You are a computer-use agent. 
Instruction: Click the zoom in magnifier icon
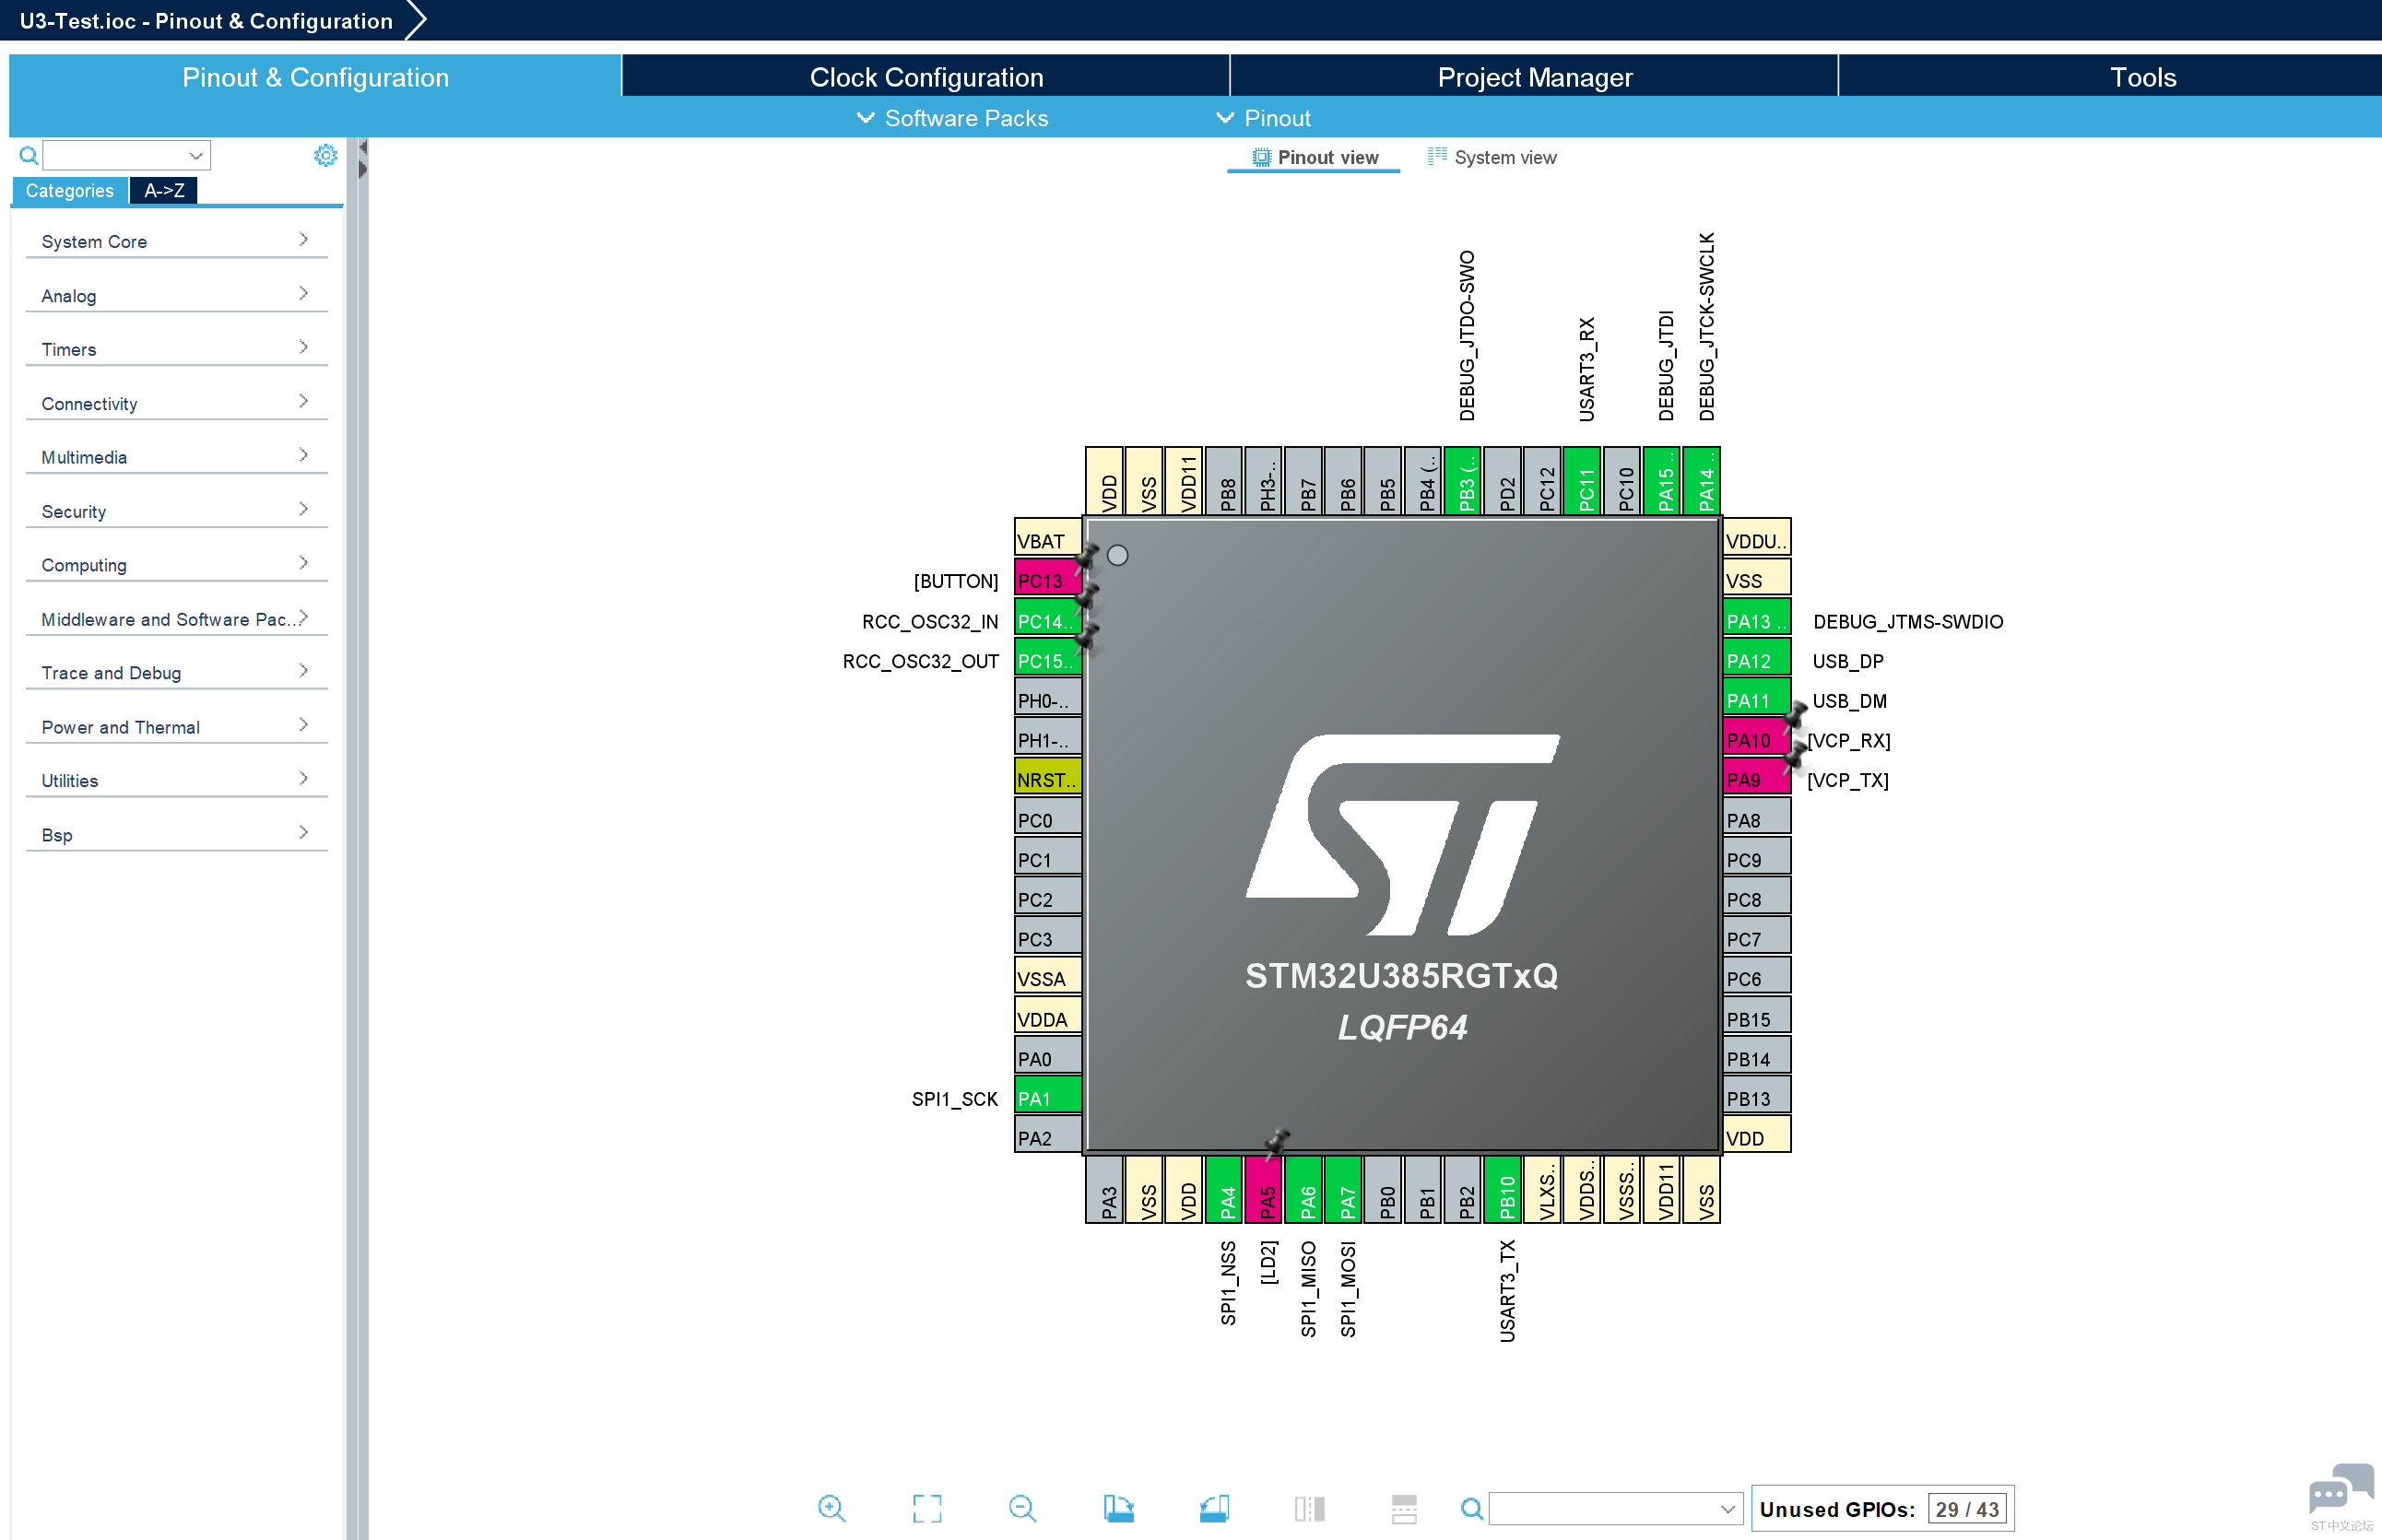pos(831,1508)
